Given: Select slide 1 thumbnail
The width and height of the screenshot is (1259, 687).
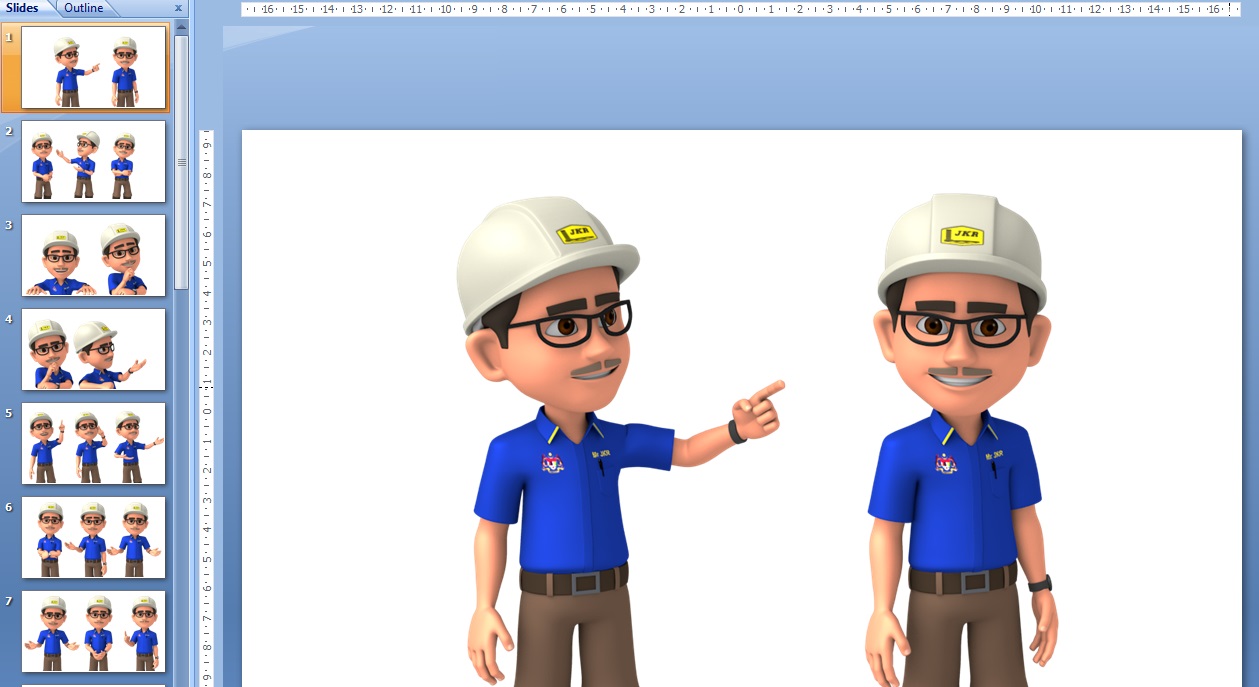Looking at the screenshot, I should click(x=93, y=67).
